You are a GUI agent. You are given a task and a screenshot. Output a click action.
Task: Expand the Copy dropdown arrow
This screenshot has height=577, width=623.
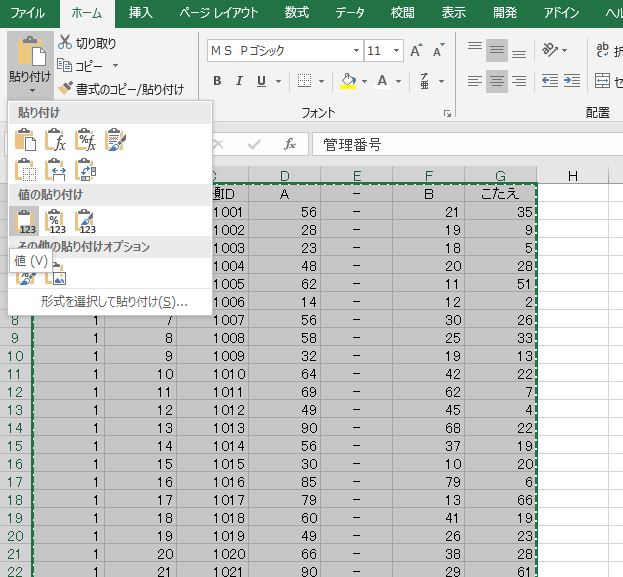pos(115,65)
